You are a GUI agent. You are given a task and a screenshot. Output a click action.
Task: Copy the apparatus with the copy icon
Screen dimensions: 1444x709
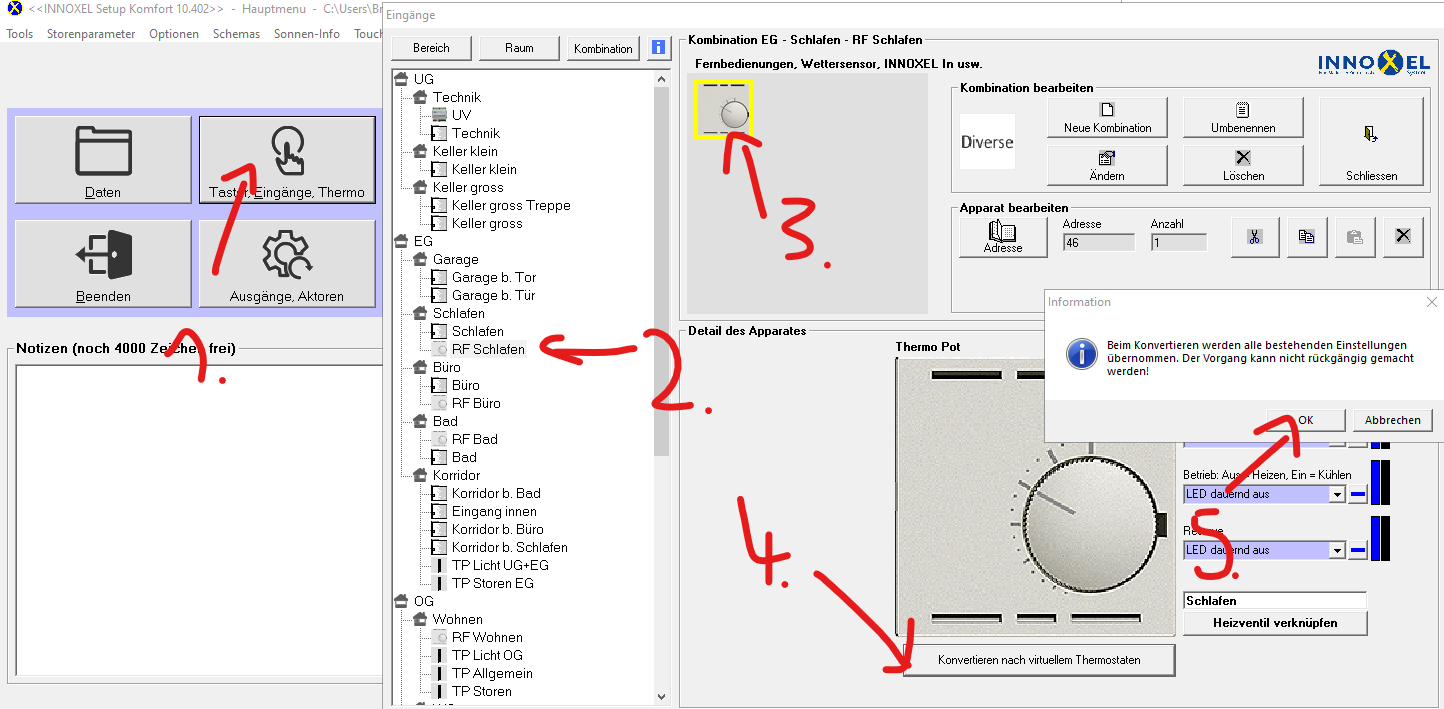click(1306, 237)
